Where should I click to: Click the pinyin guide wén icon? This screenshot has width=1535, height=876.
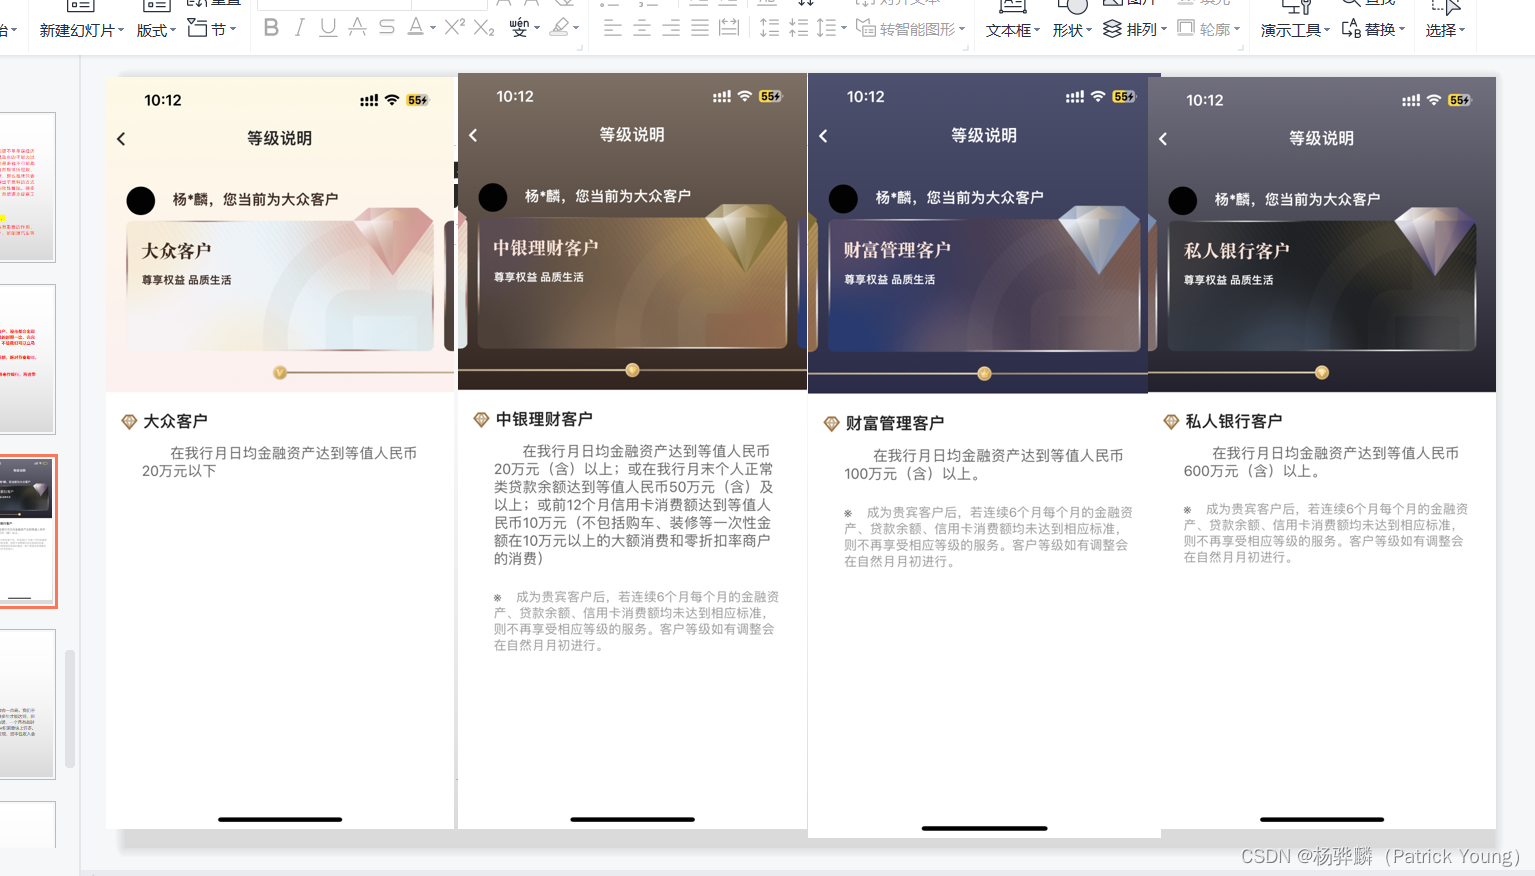click(x=518, y=28)
